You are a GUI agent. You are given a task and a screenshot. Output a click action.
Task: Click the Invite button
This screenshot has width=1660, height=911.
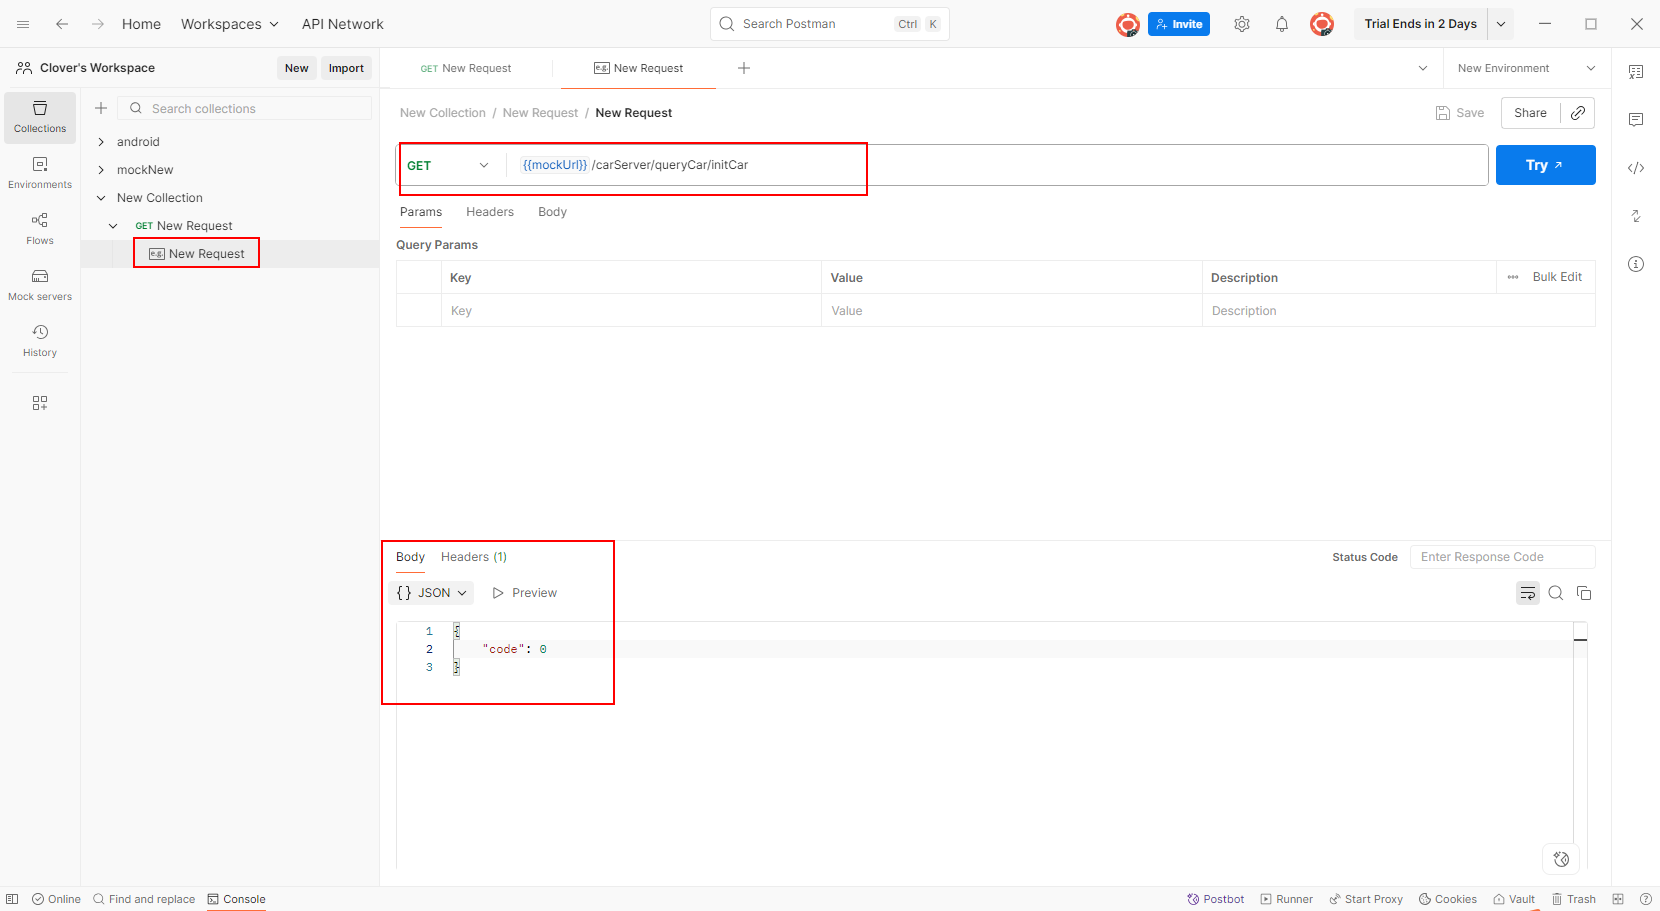coord(1179,24)
